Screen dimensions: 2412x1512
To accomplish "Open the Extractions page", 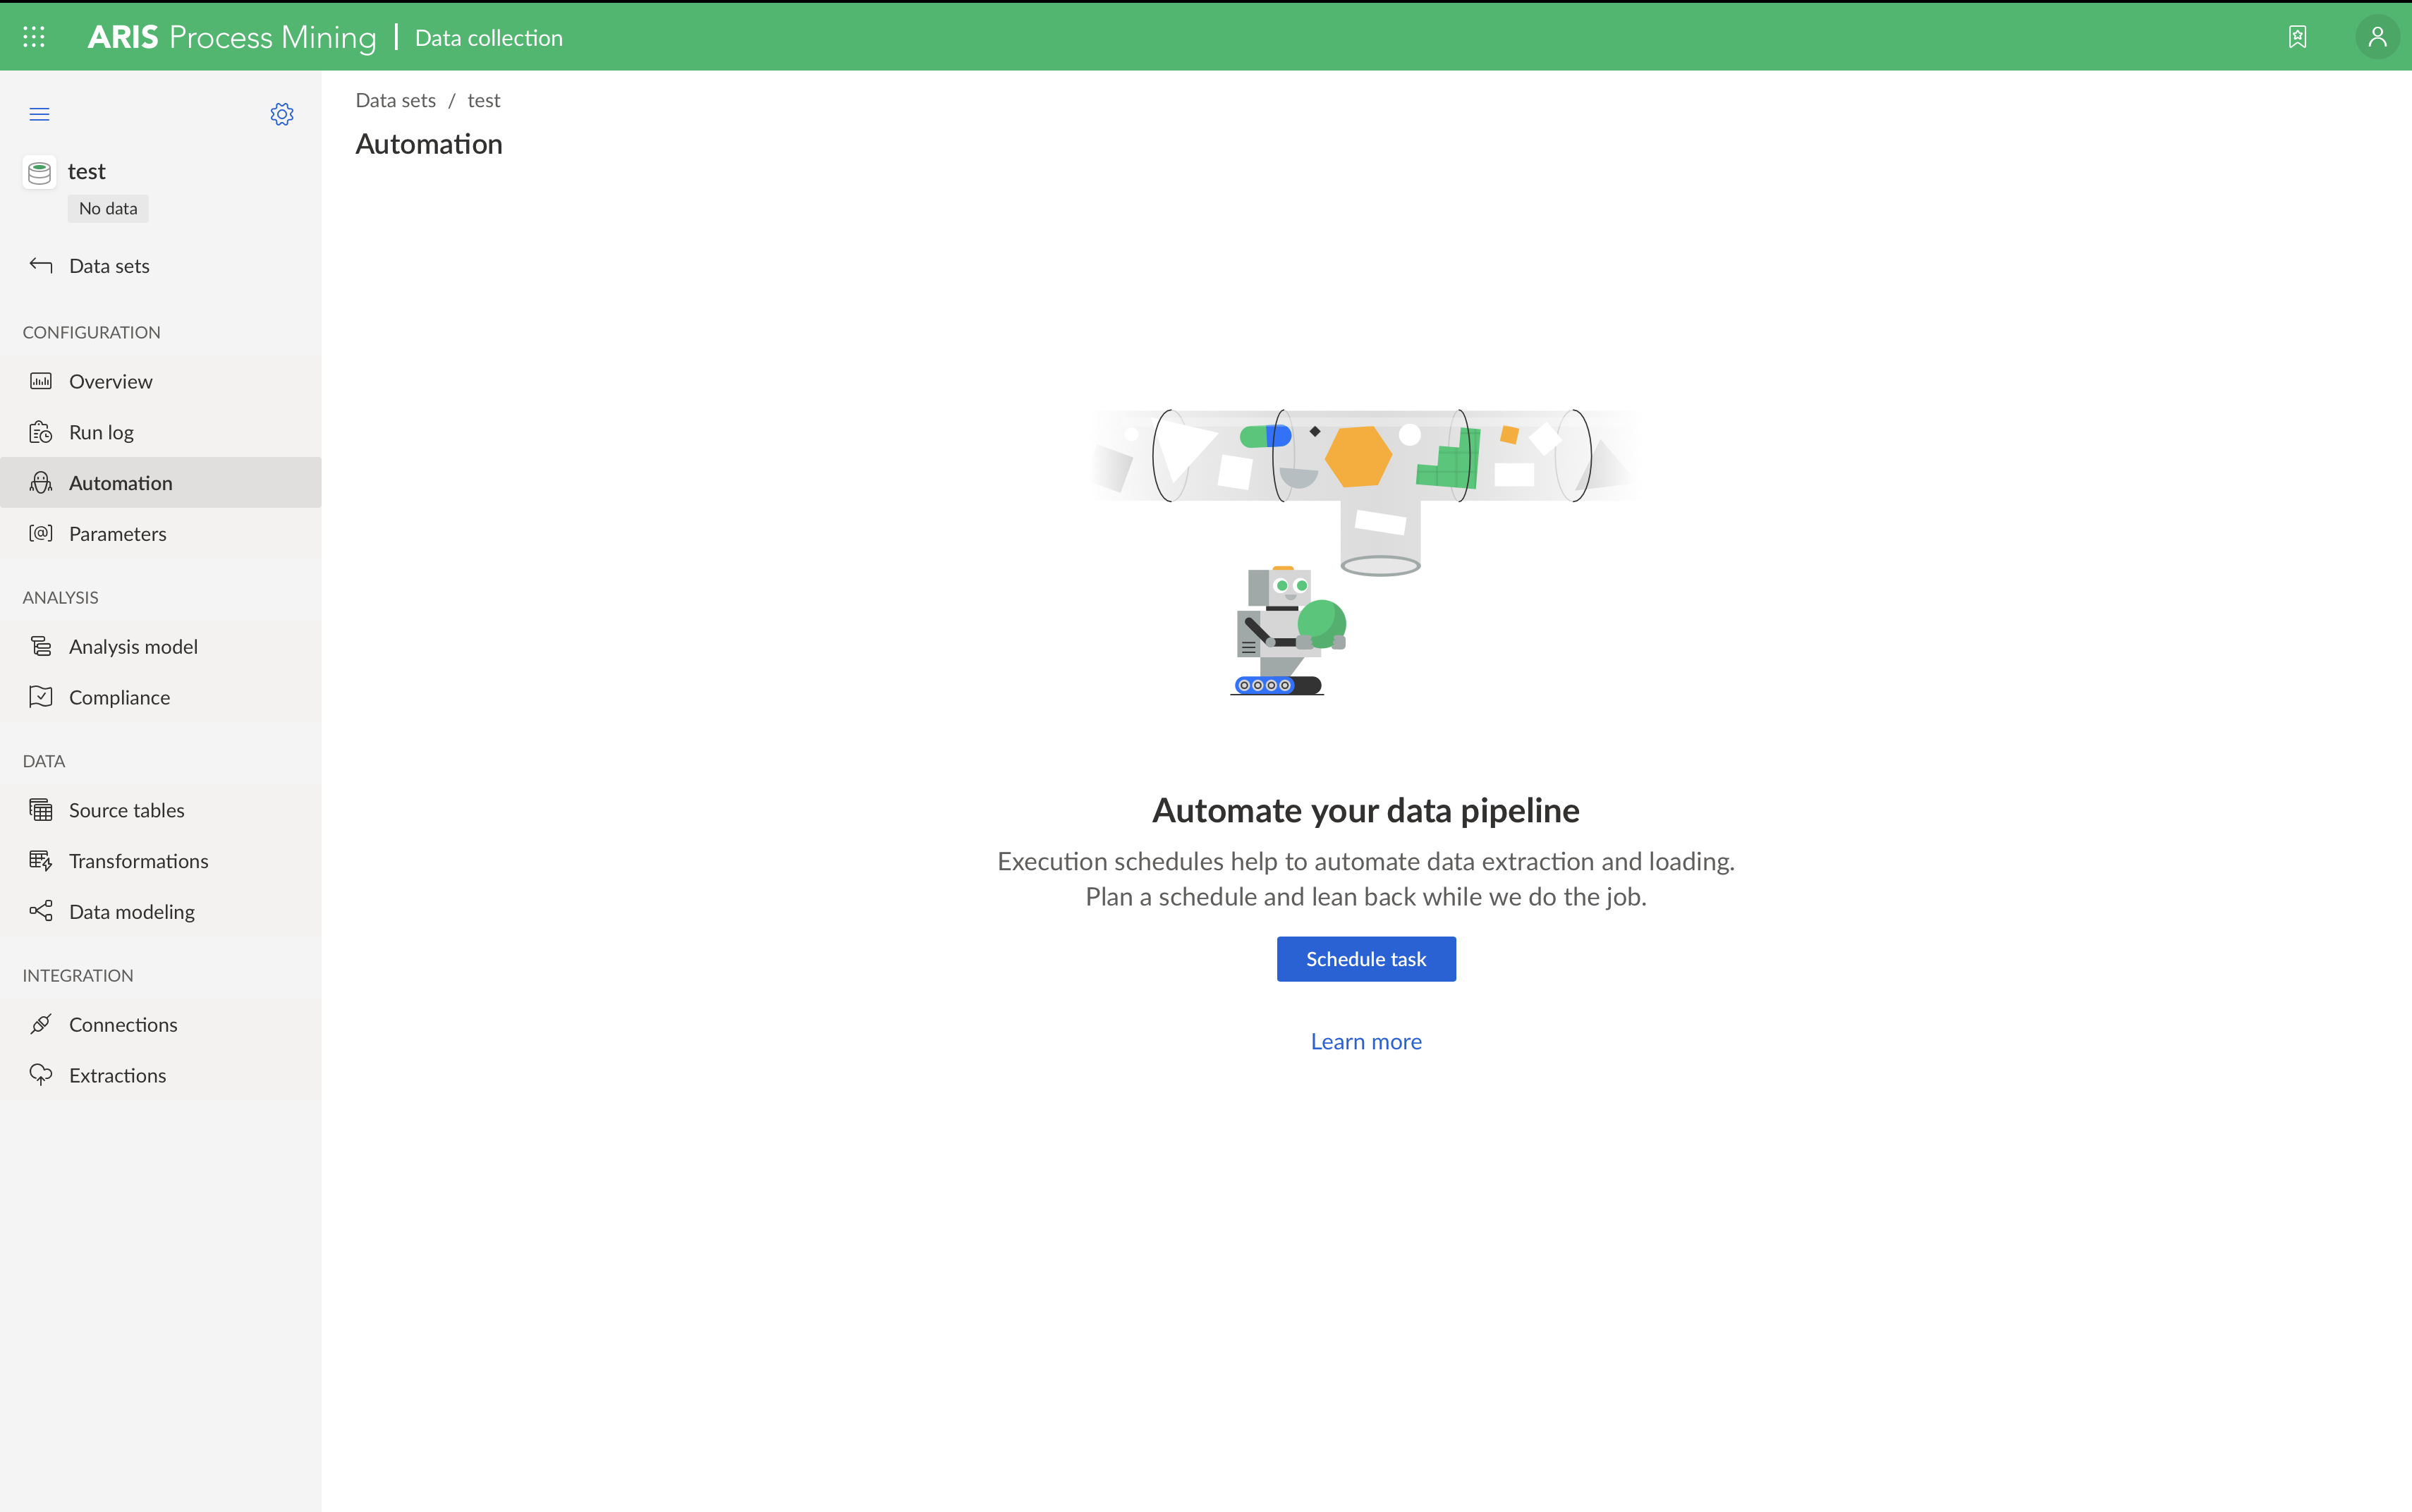I will point(160,1076).
